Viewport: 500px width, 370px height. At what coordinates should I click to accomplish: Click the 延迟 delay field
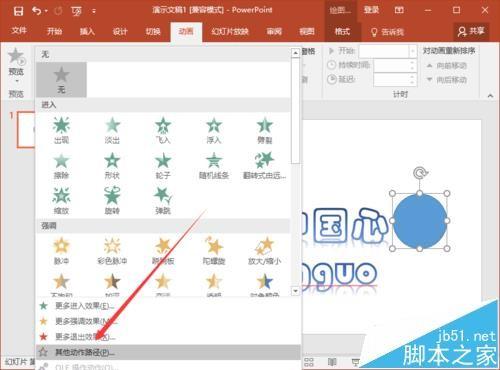(391, 79)
